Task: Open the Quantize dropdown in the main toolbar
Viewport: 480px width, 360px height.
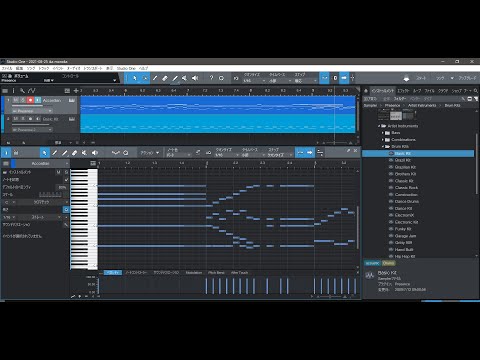Action: click(x=254, y=81)
